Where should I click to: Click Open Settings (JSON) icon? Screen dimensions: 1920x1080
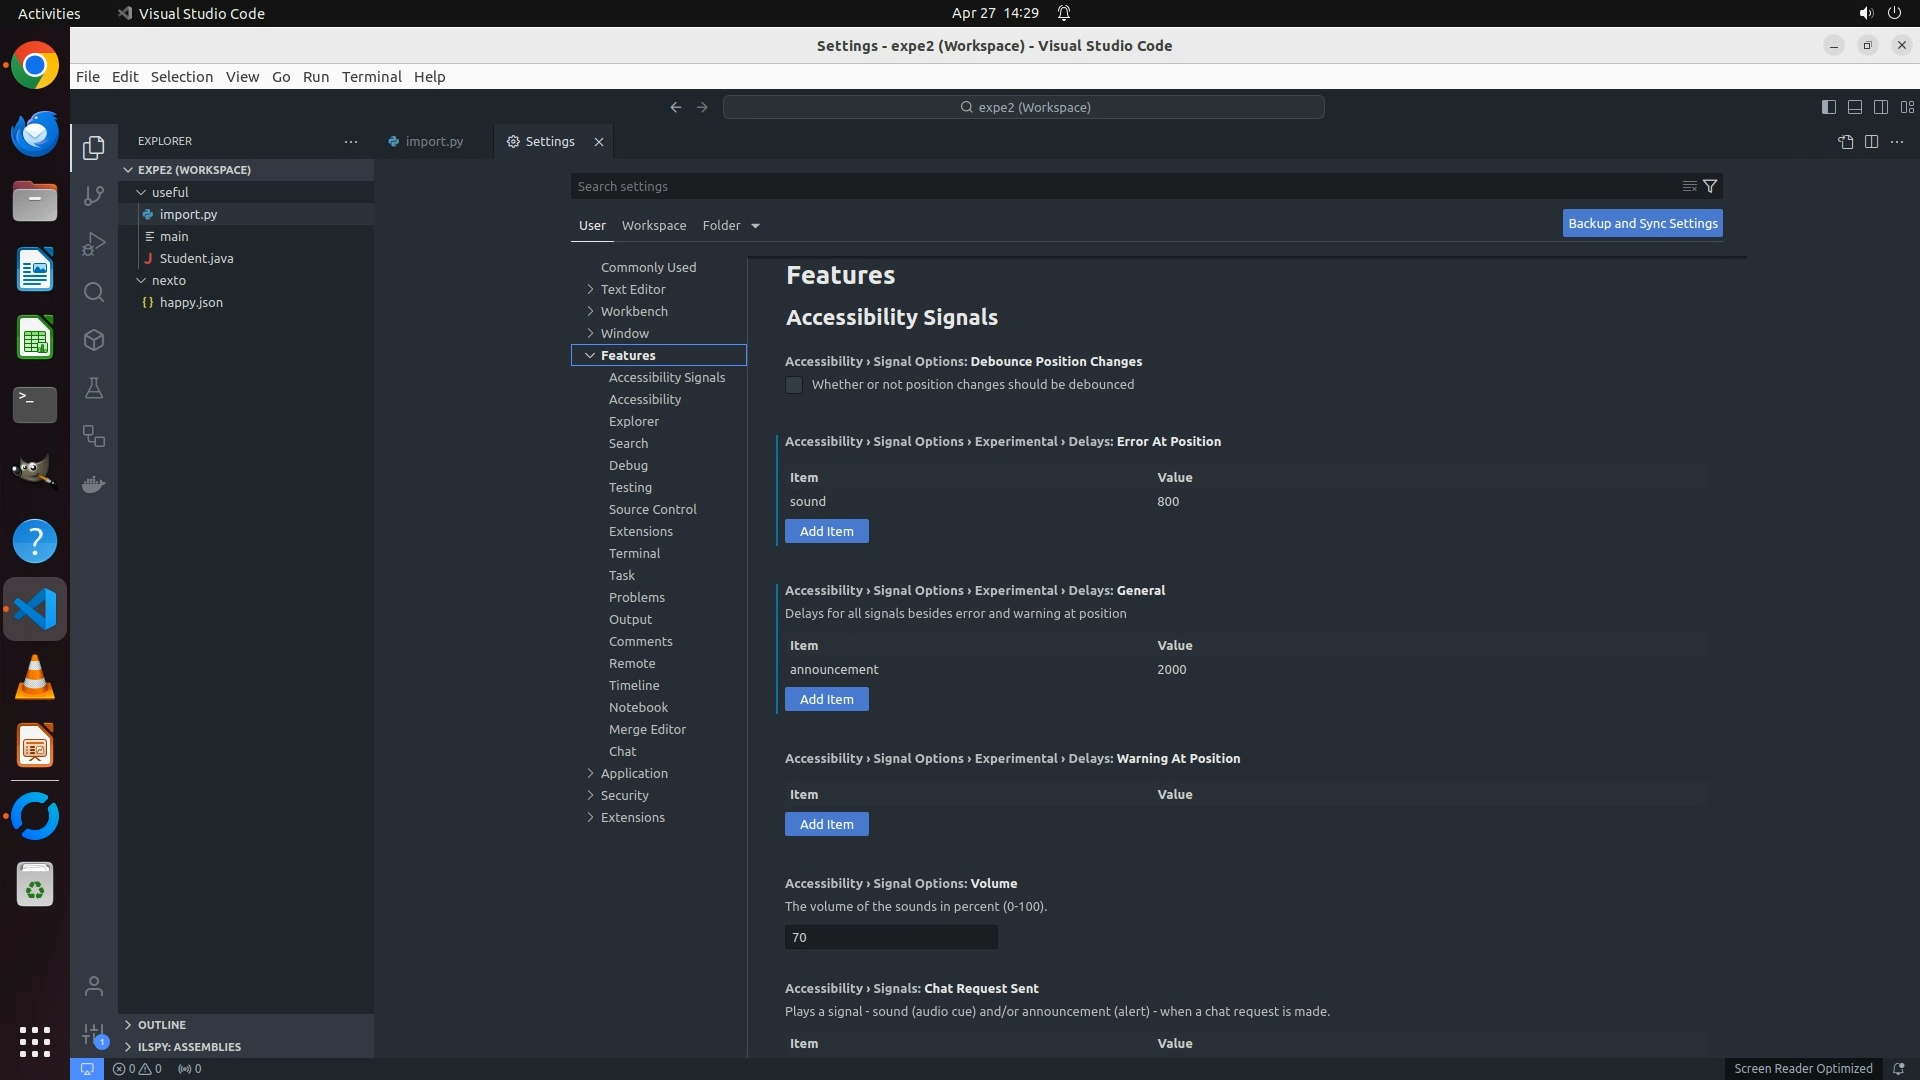pyautogui.click(x=1845, y=142)
